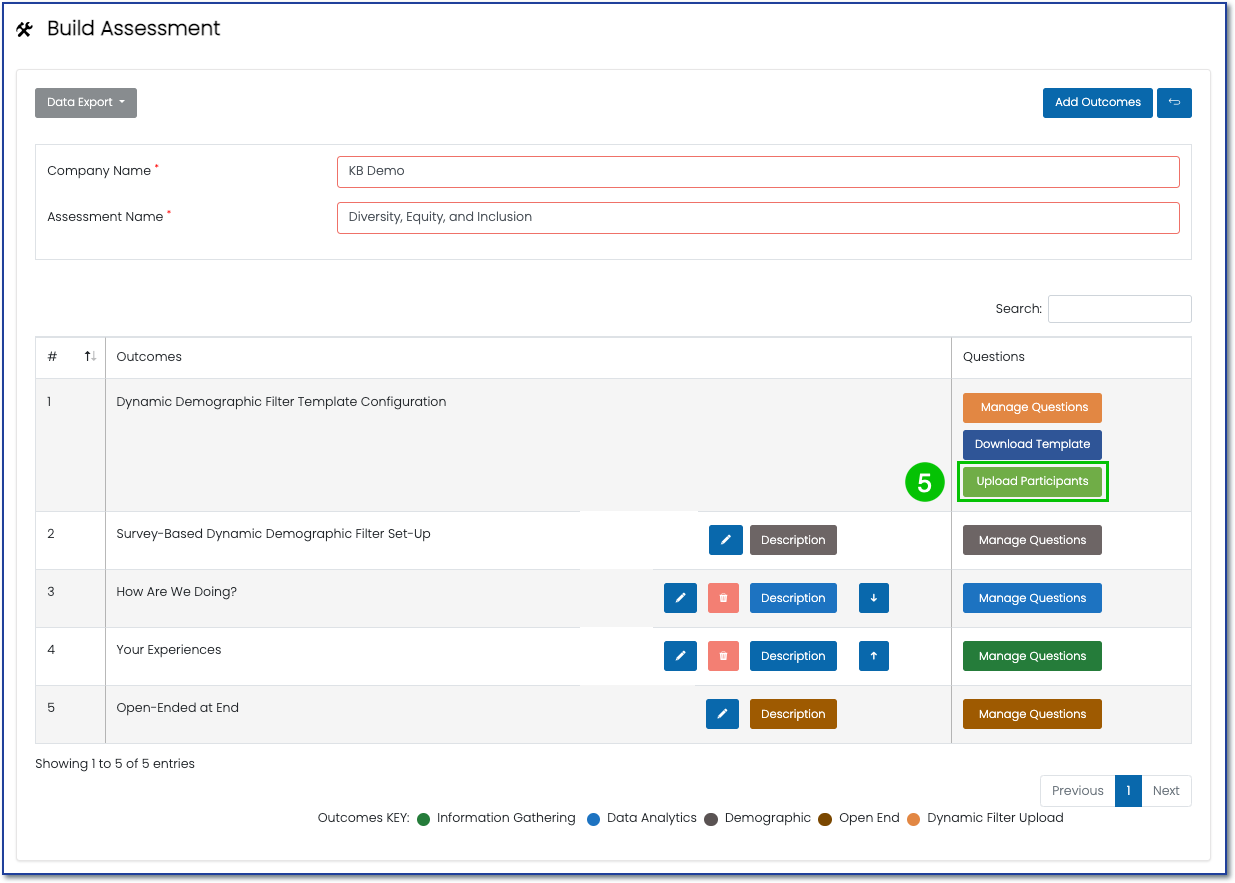Move How Are We Doing? down
Image resolution: width=1235 pixels, height=883 pixels.
(873, 598)
